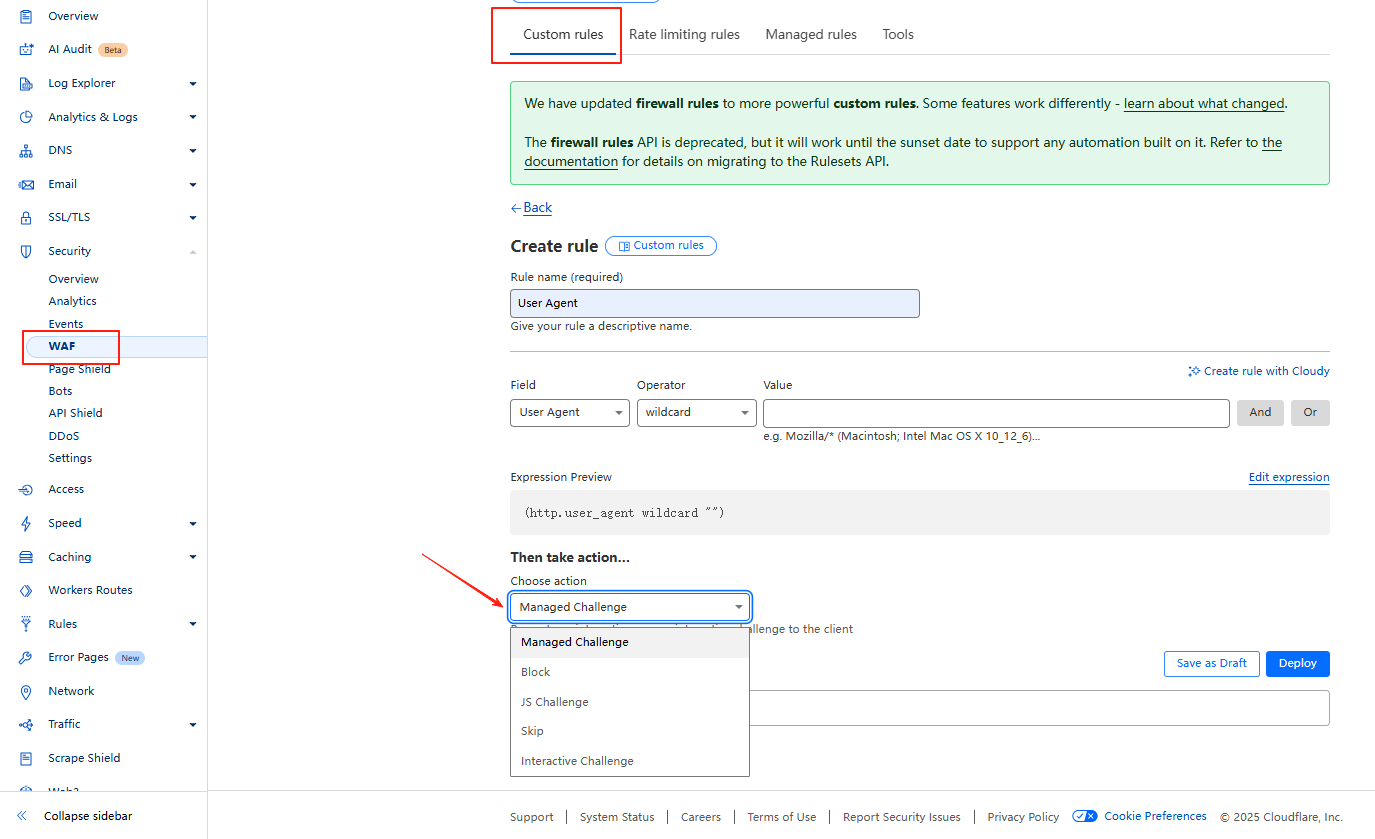Open Cookie Preferences in the footer
This screenshot has width=1375, height=839.
pos(1154,816)
